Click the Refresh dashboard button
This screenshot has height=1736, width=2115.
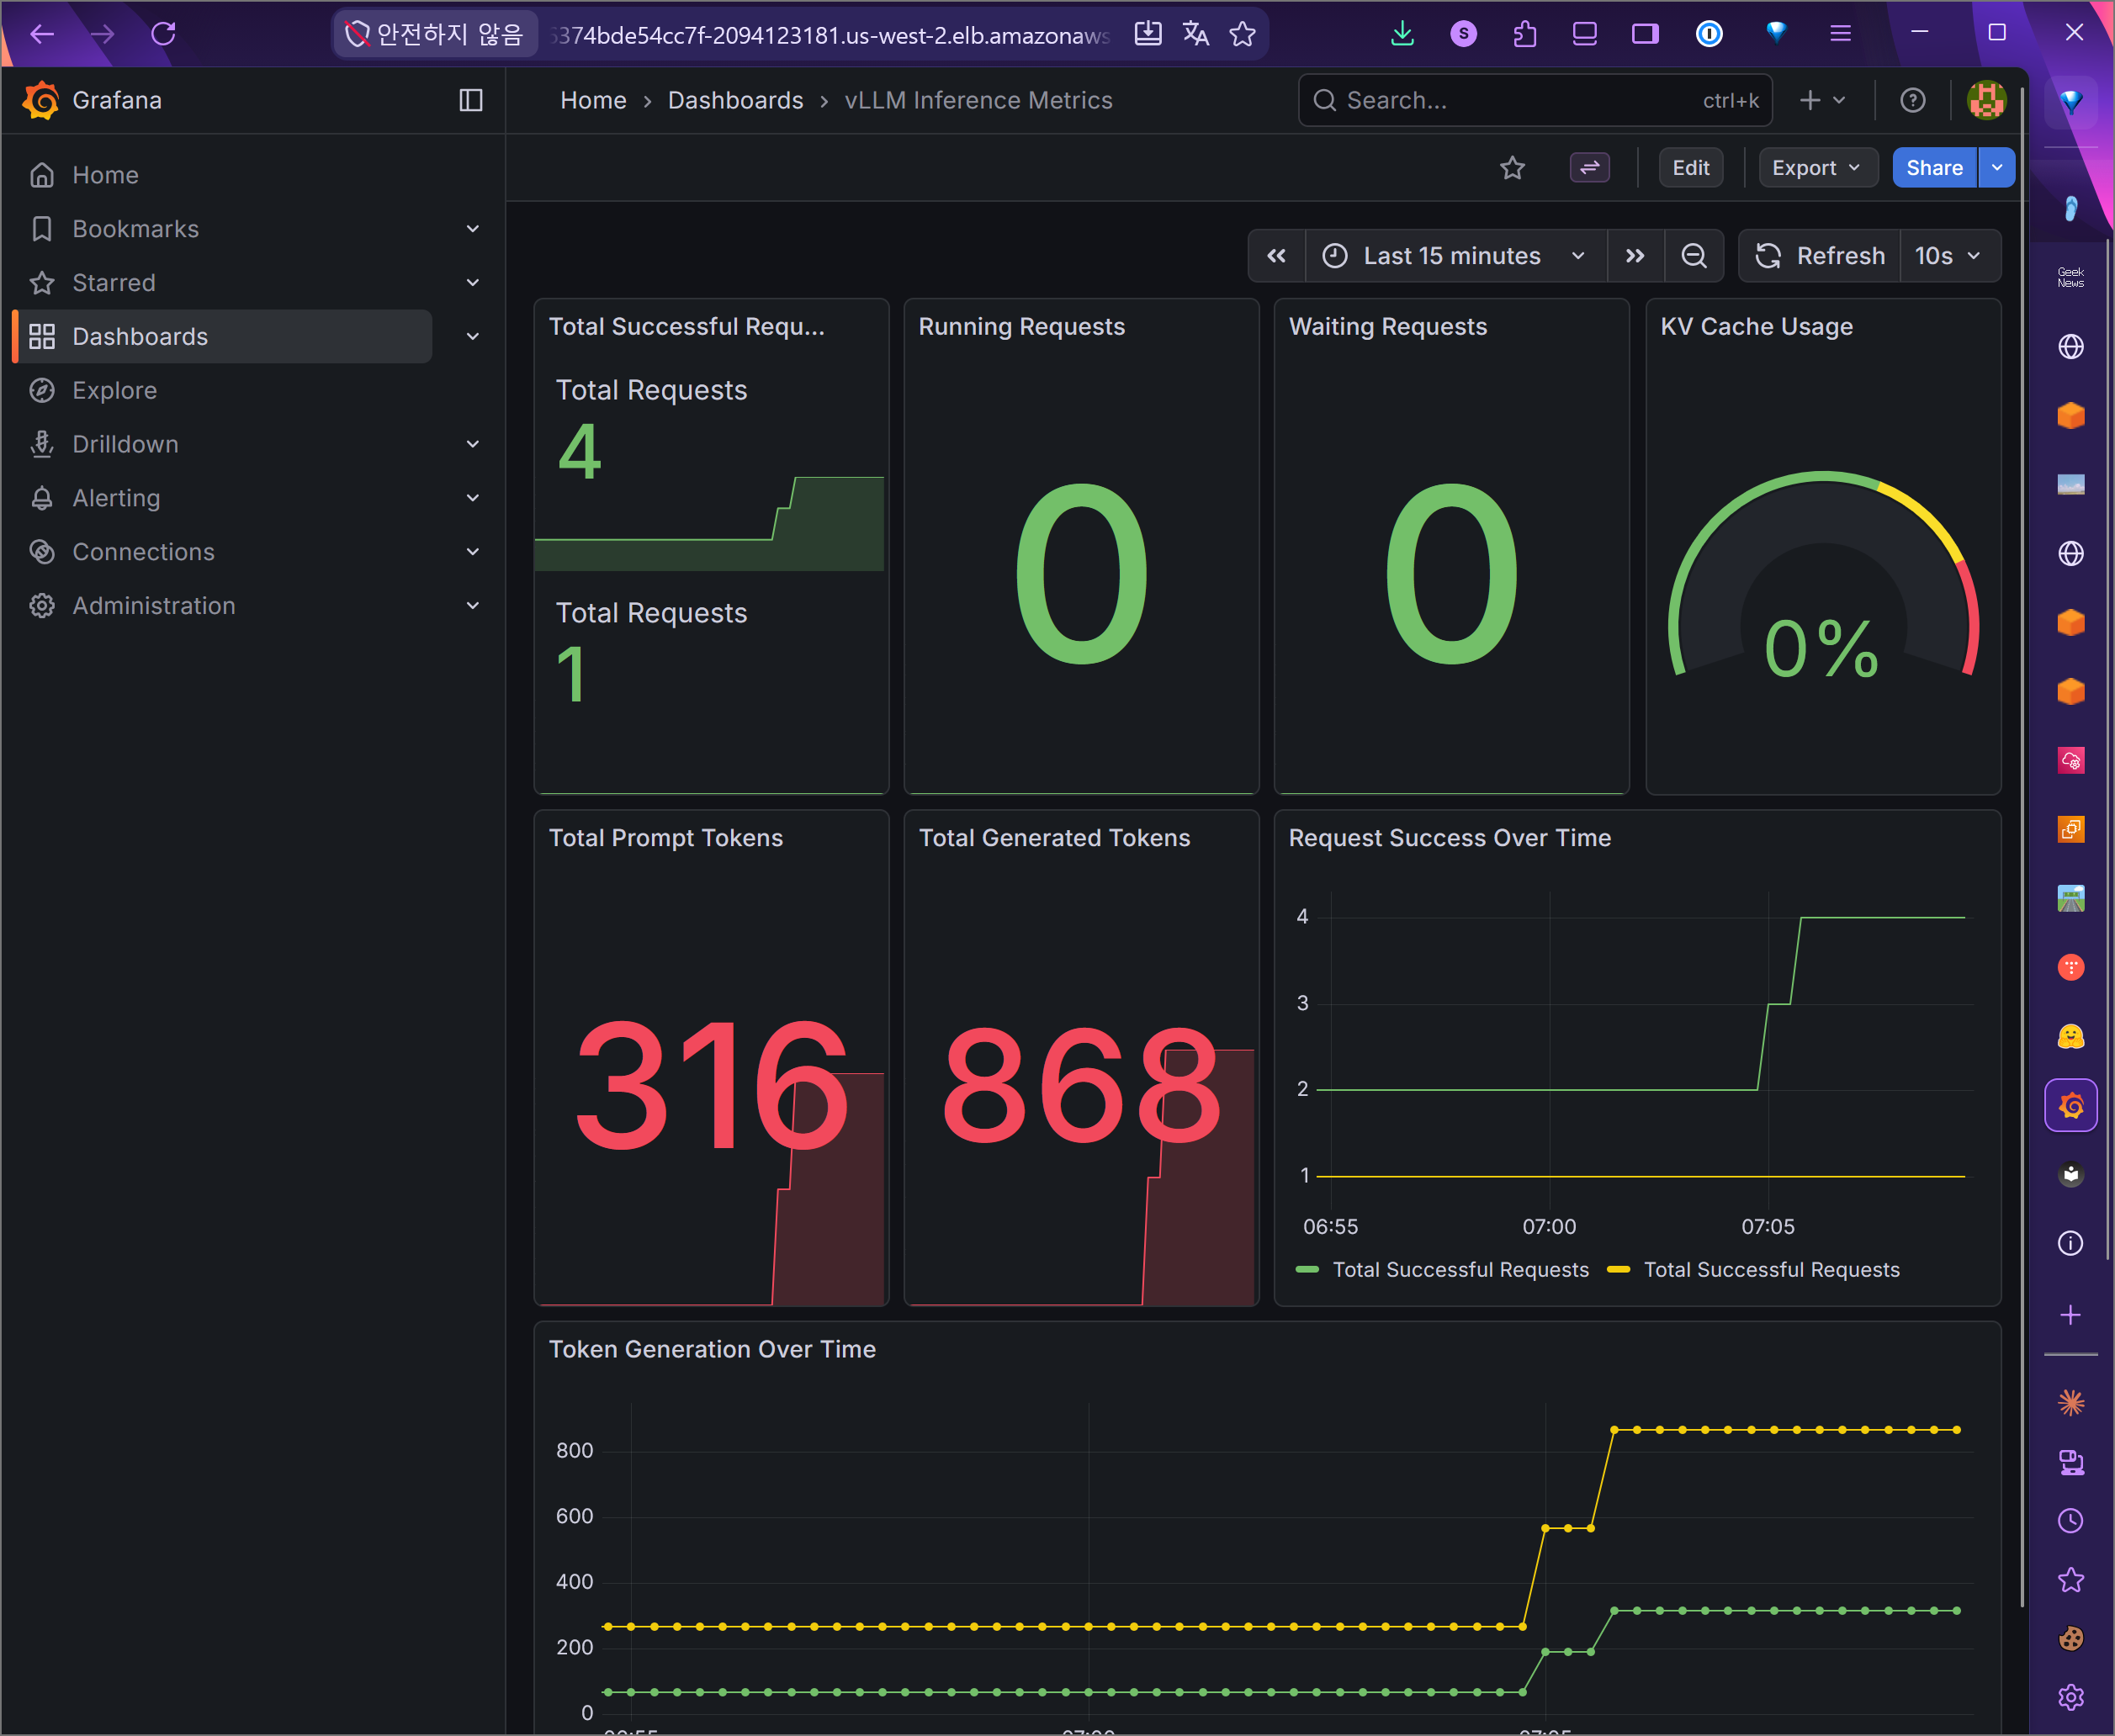pos(1820,256)
